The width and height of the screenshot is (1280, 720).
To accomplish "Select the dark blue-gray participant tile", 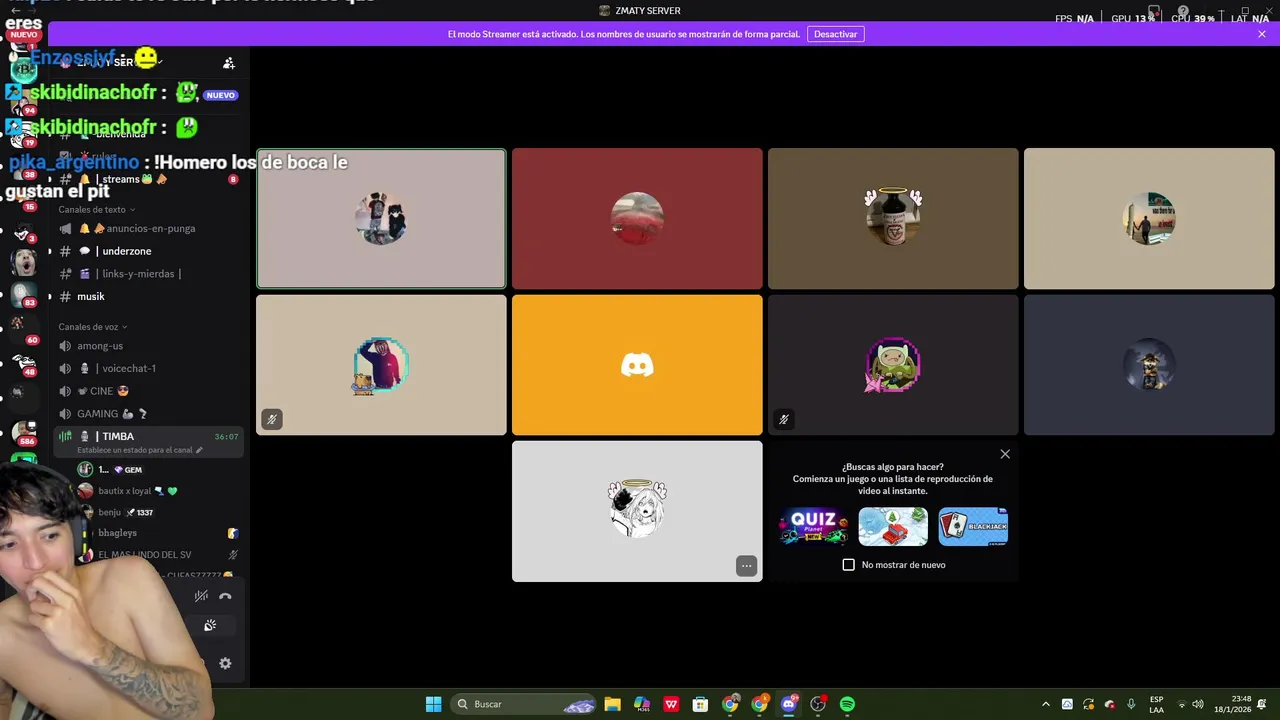I will [x=1149, y=365].
